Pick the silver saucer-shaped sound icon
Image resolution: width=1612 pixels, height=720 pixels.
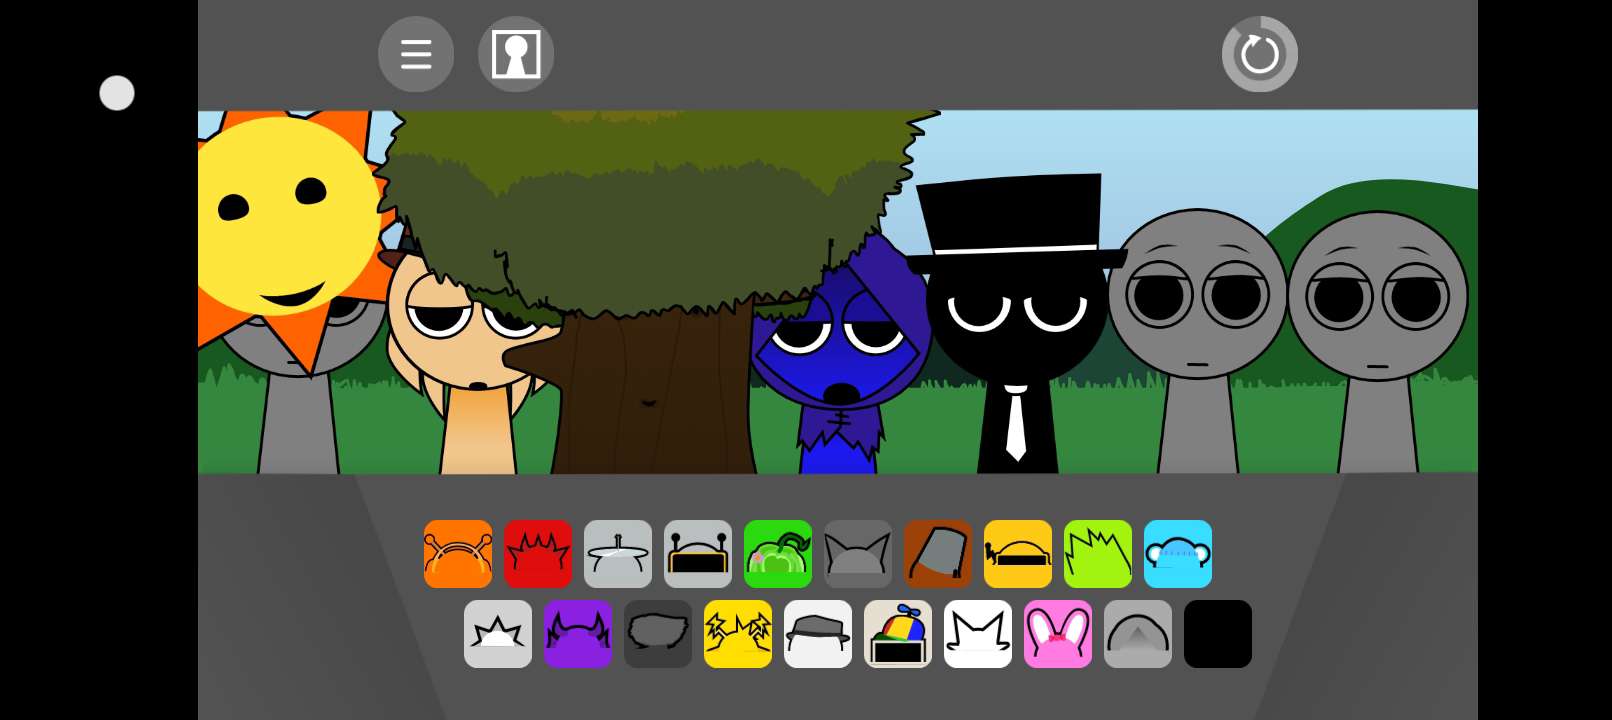pyautogui.click(x=618, y=554)
